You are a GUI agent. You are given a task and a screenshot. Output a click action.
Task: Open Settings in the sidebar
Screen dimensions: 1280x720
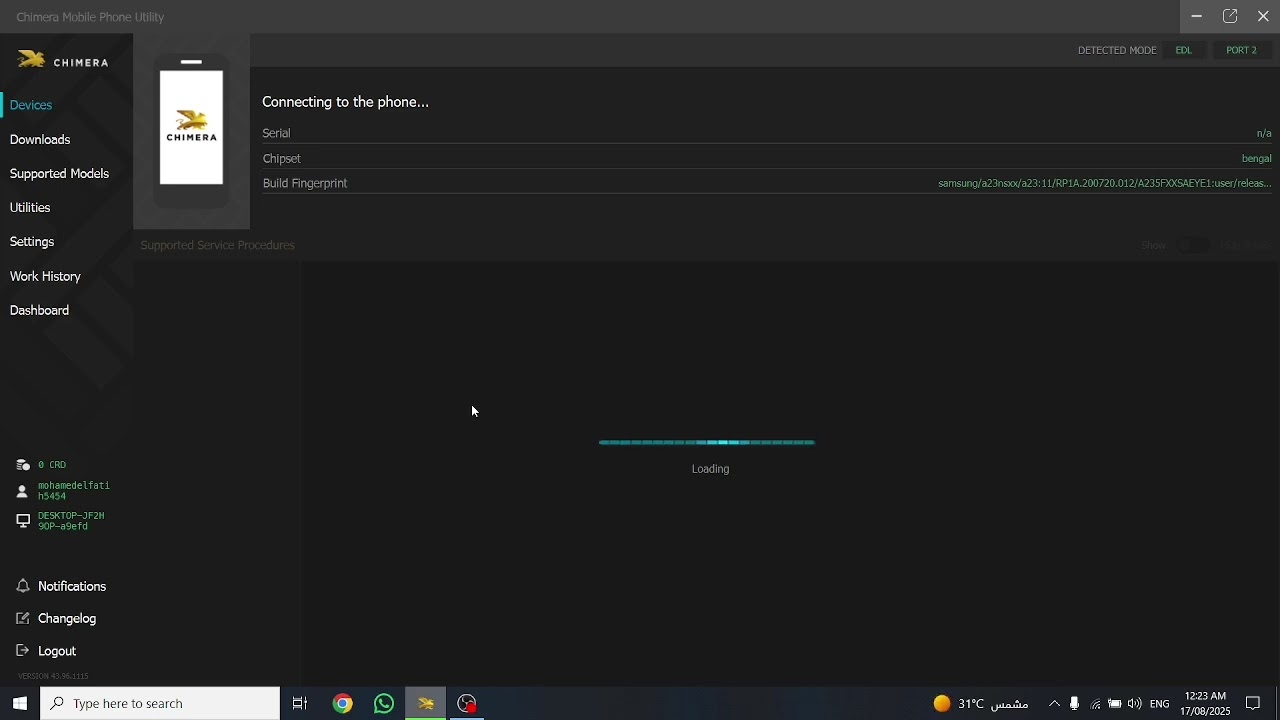pos(32,242)
